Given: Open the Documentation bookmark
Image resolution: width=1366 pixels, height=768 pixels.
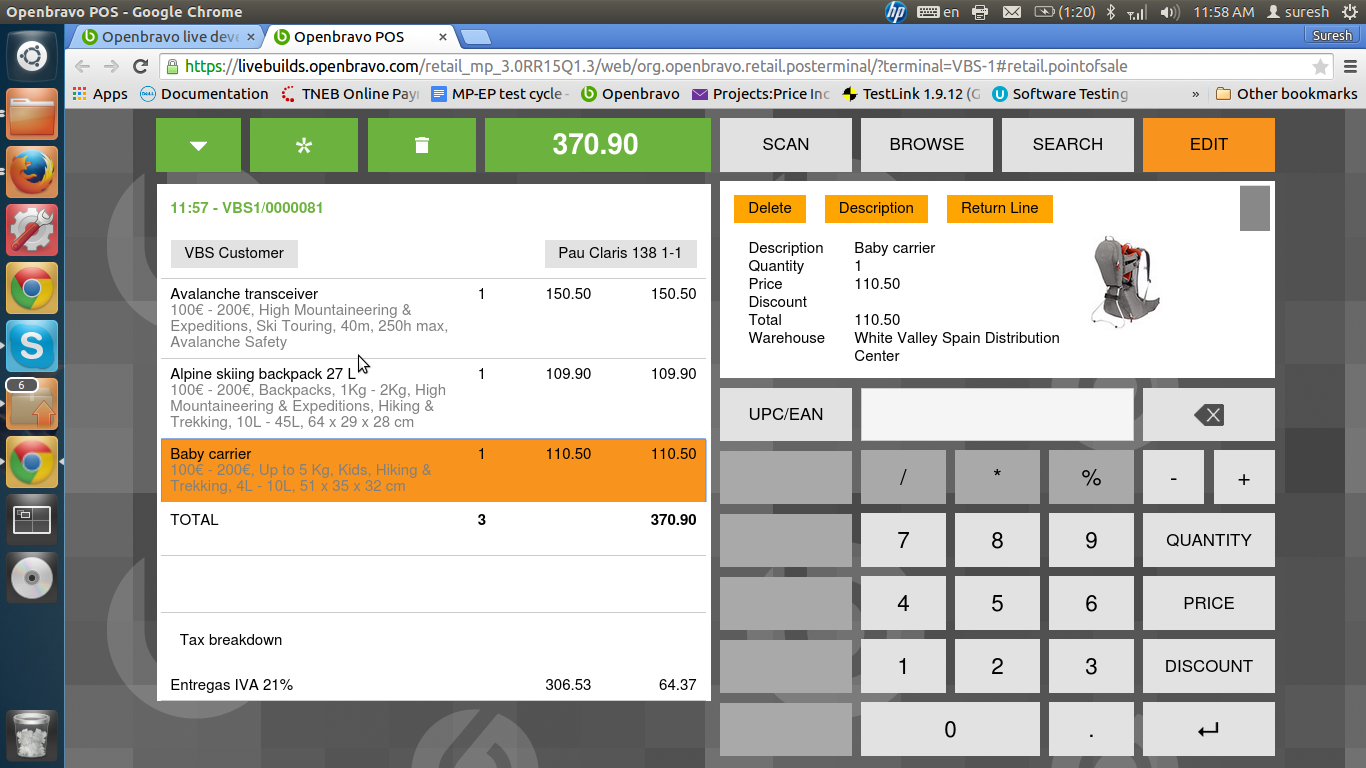Looking at the screenshot, I should [x=205, y=94].
